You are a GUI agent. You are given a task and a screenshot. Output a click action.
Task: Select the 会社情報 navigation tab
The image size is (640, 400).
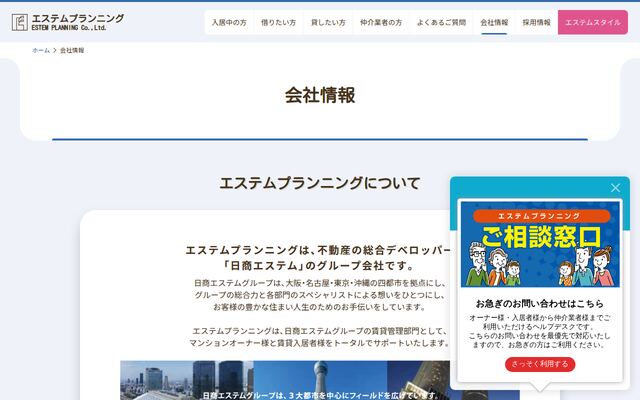pos(494,22)
